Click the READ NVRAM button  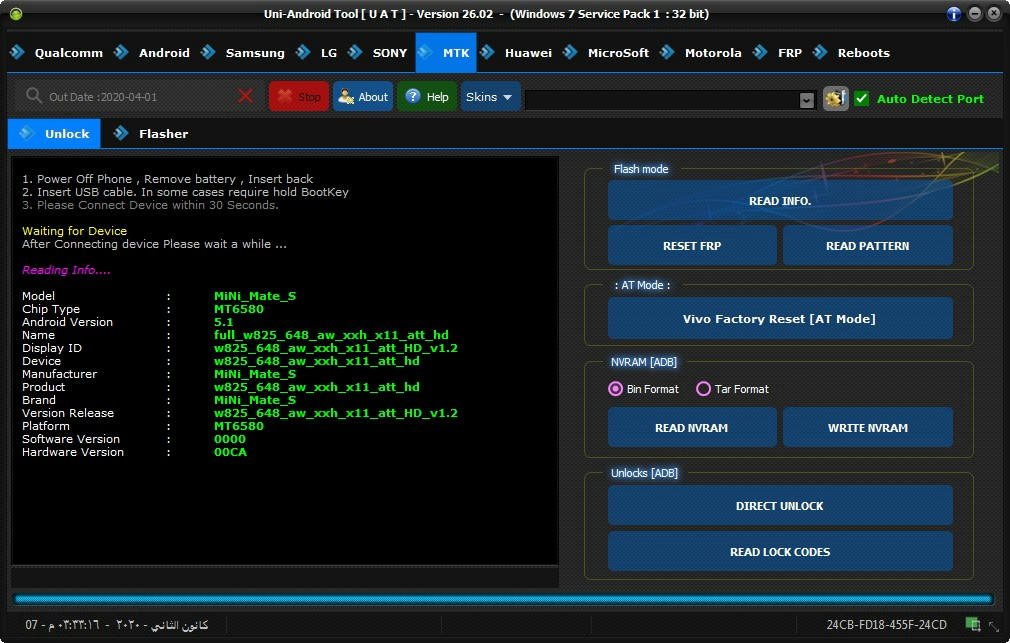tap(692, 428)
